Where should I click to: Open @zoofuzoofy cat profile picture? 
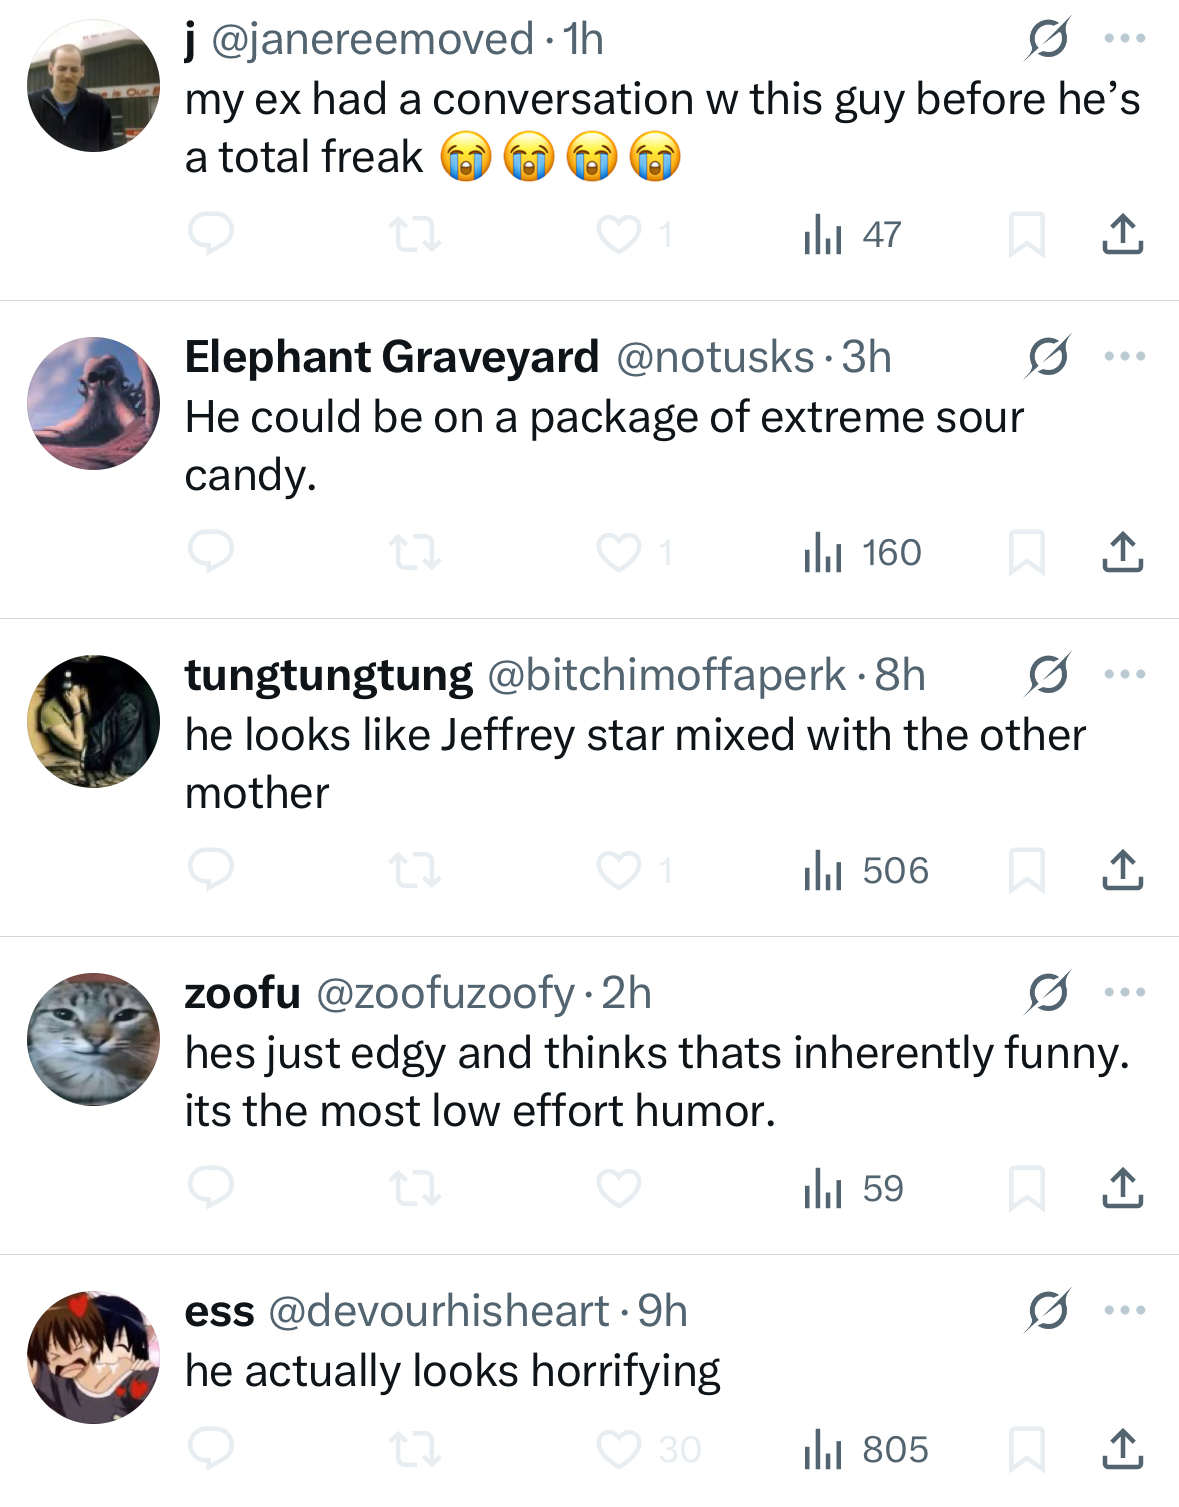(x=93, y=1039)
